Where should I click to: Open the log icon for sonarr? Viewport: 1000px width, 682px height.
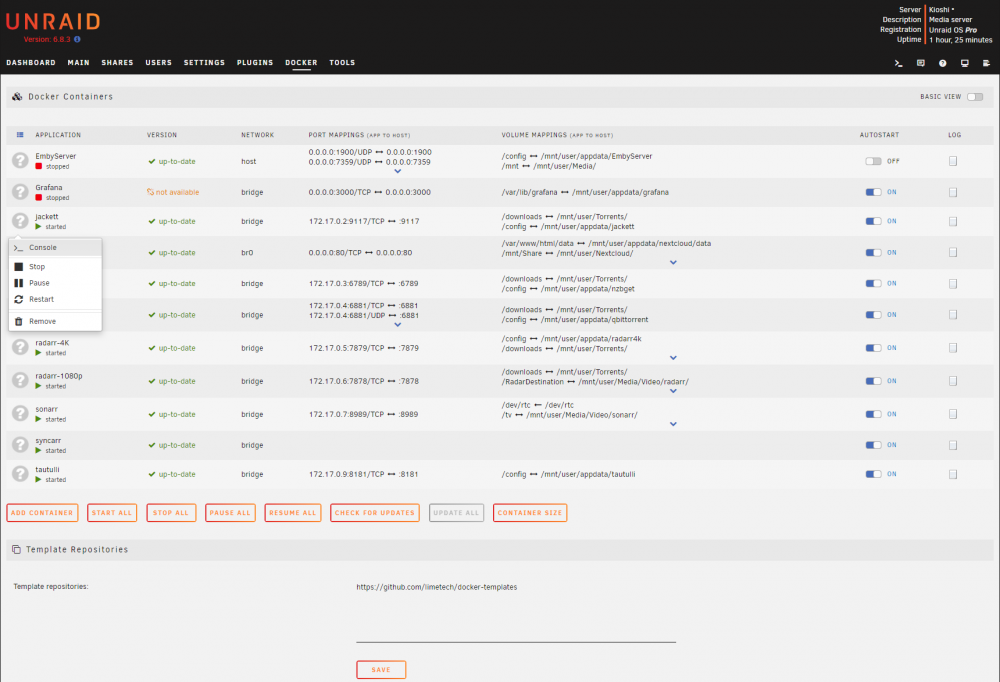pos(953,414)
